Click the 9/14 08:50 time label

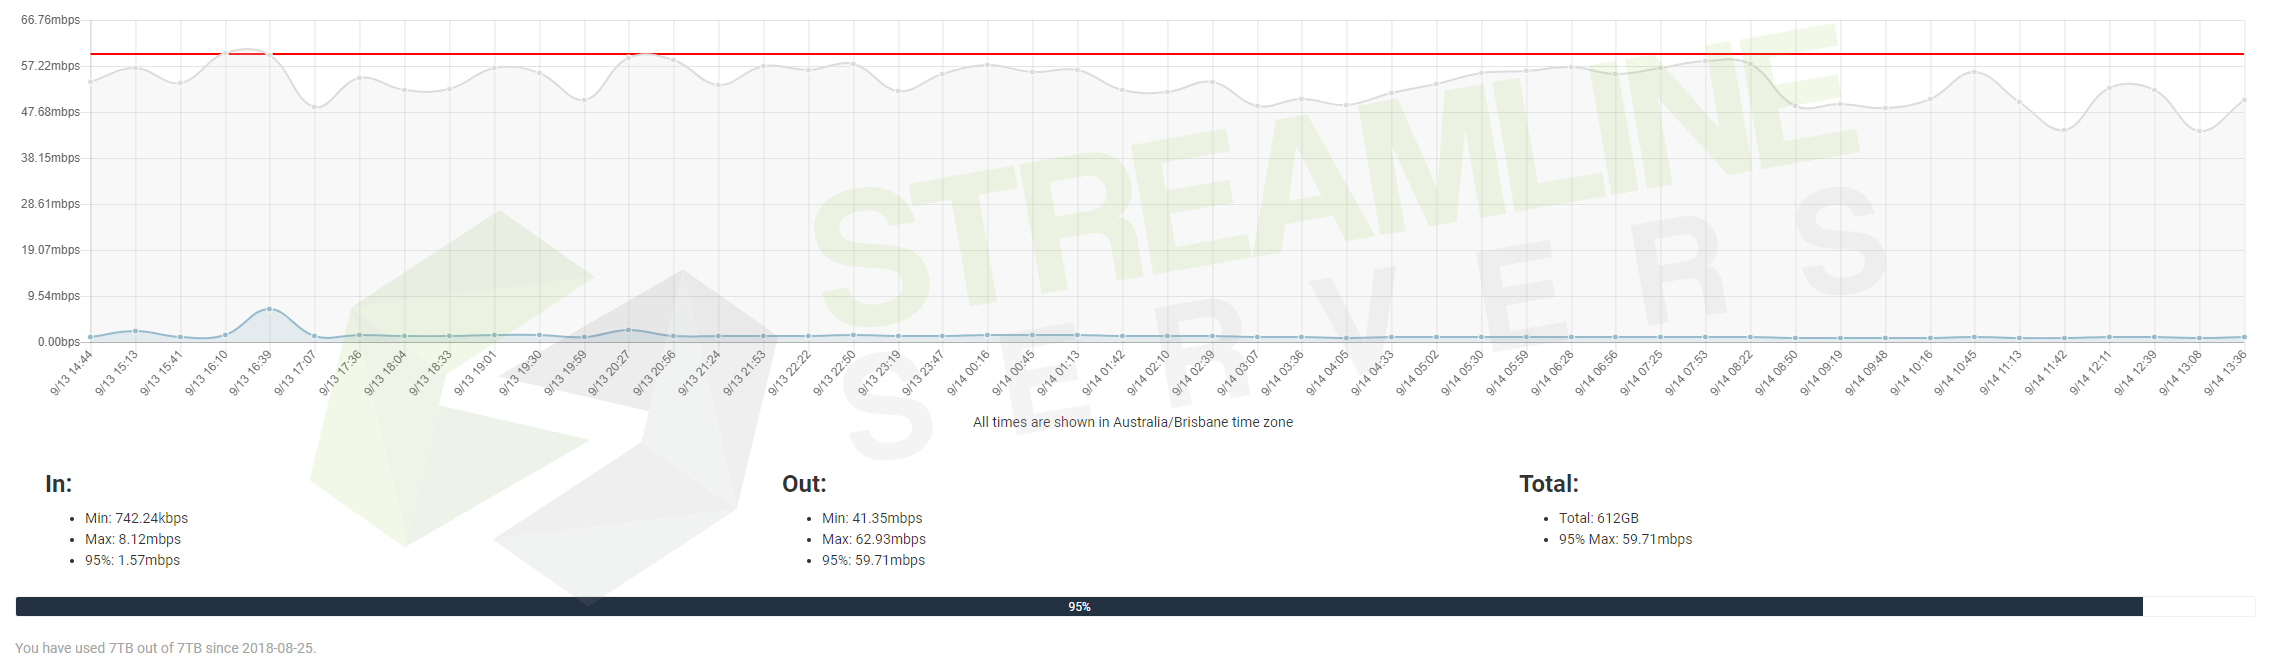(1776, 373)
